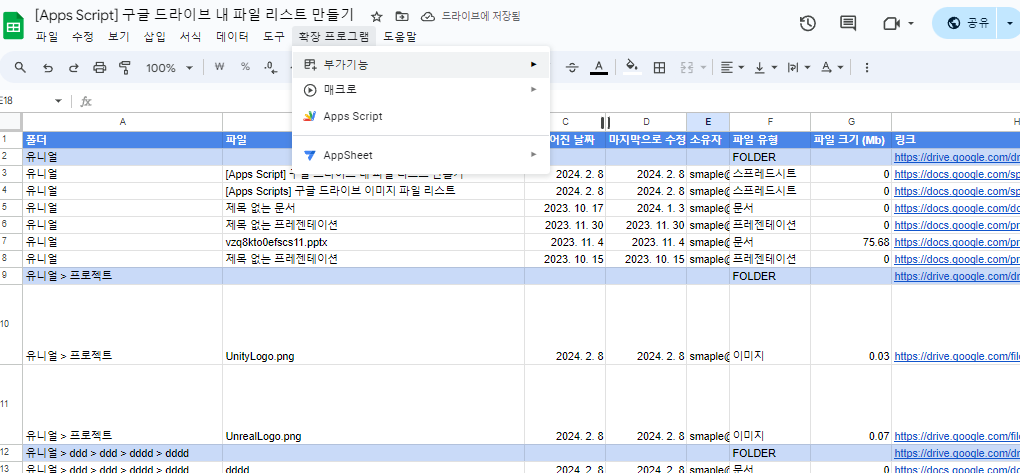Click the 공유 share button
This screenshot has width=1020, height=473.
967,23
